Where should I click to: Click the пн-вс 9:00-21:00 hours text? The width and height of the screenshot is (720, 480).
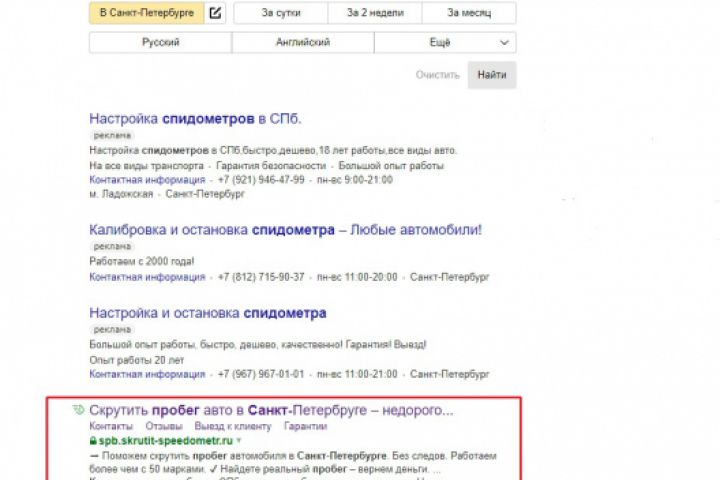point(354,180)
